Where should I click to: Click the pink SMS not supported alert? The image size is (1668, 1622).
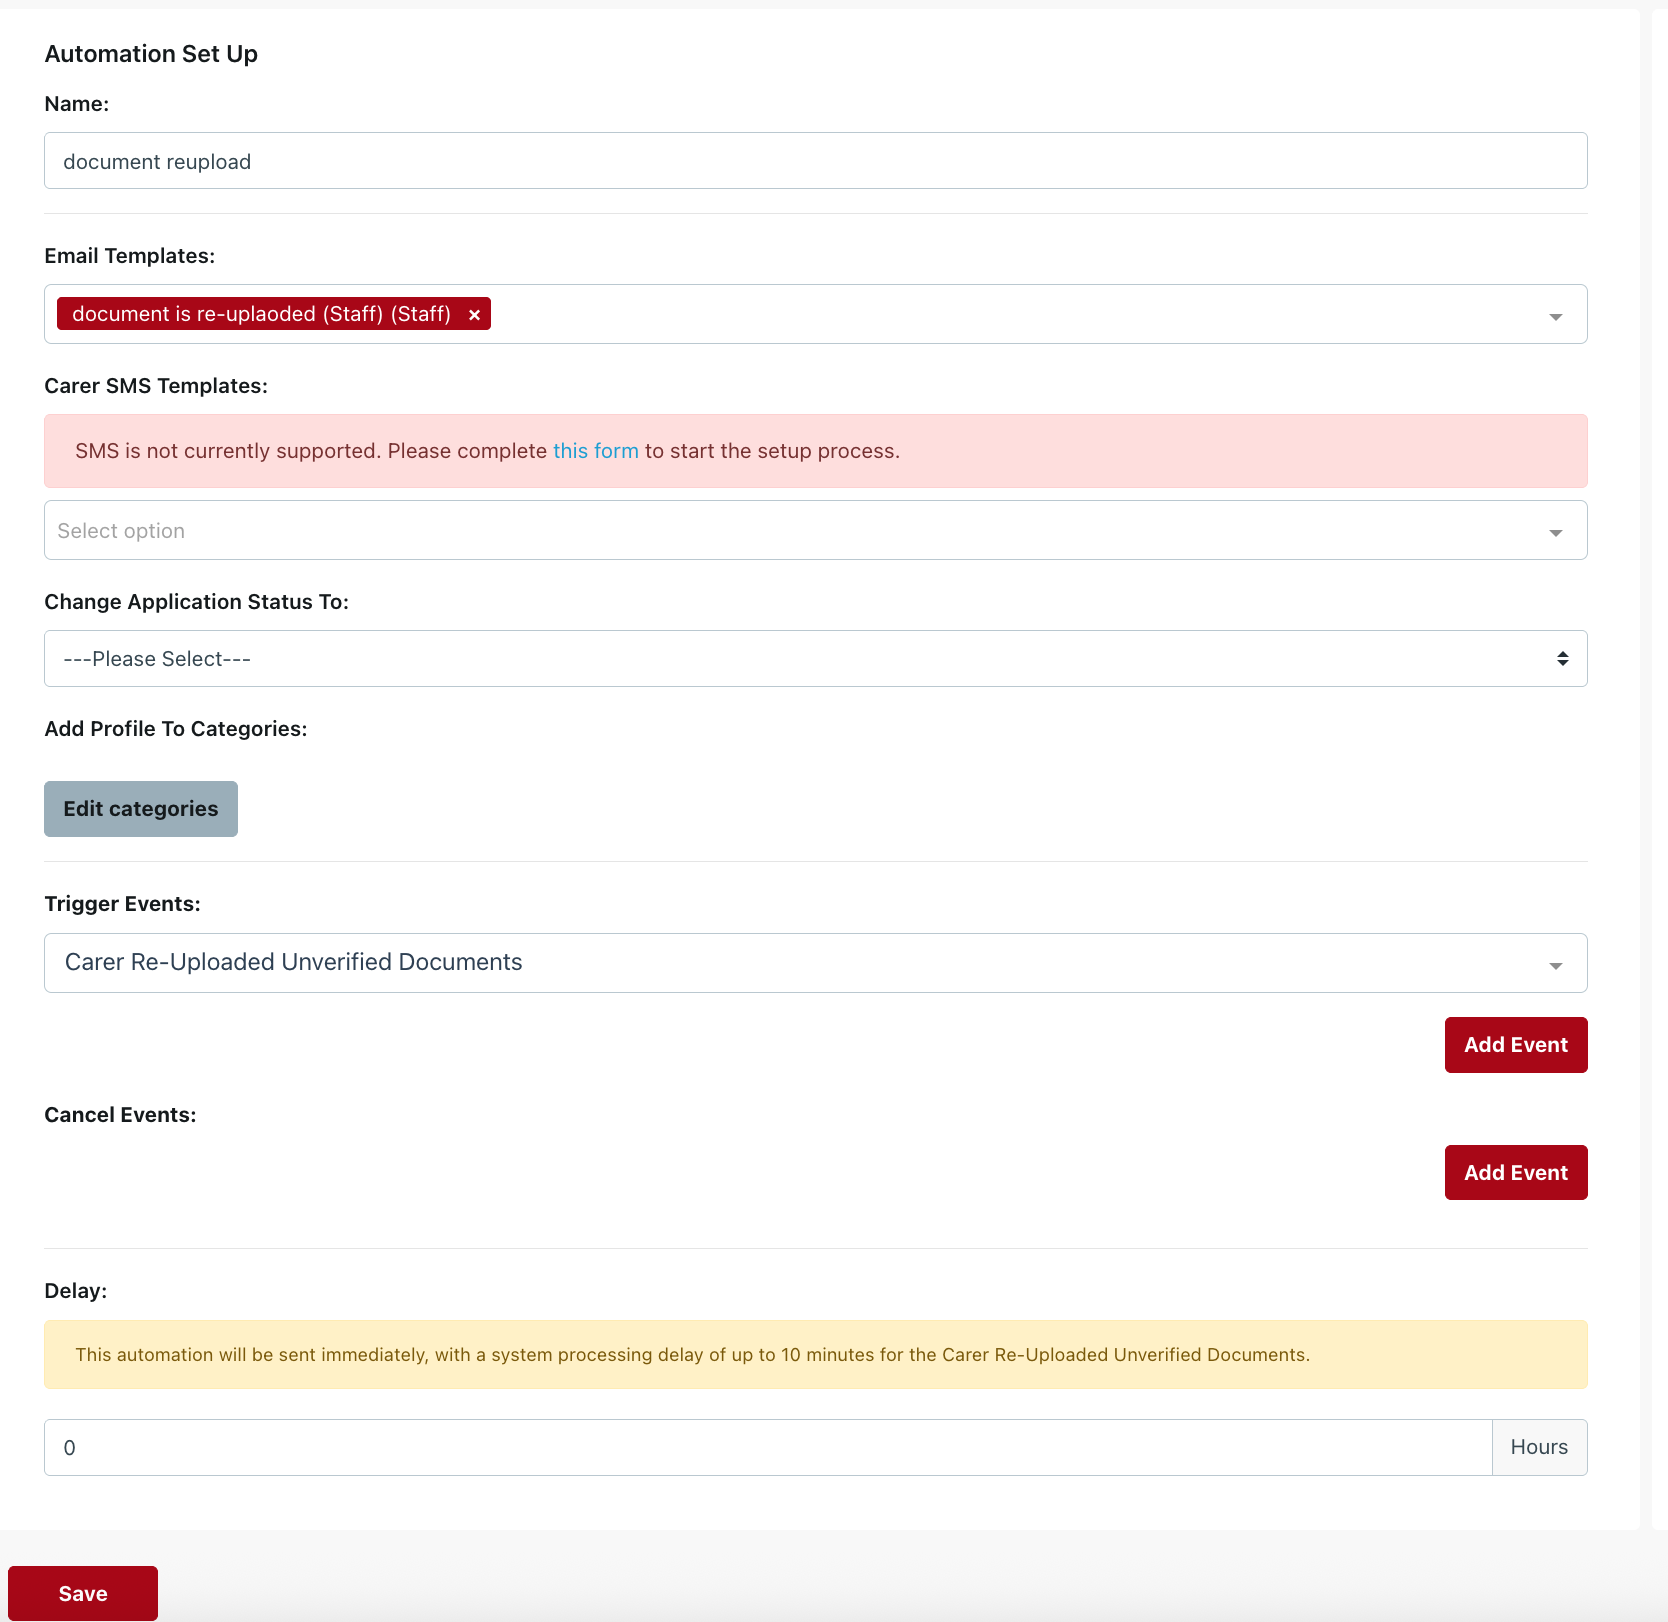1200,451
